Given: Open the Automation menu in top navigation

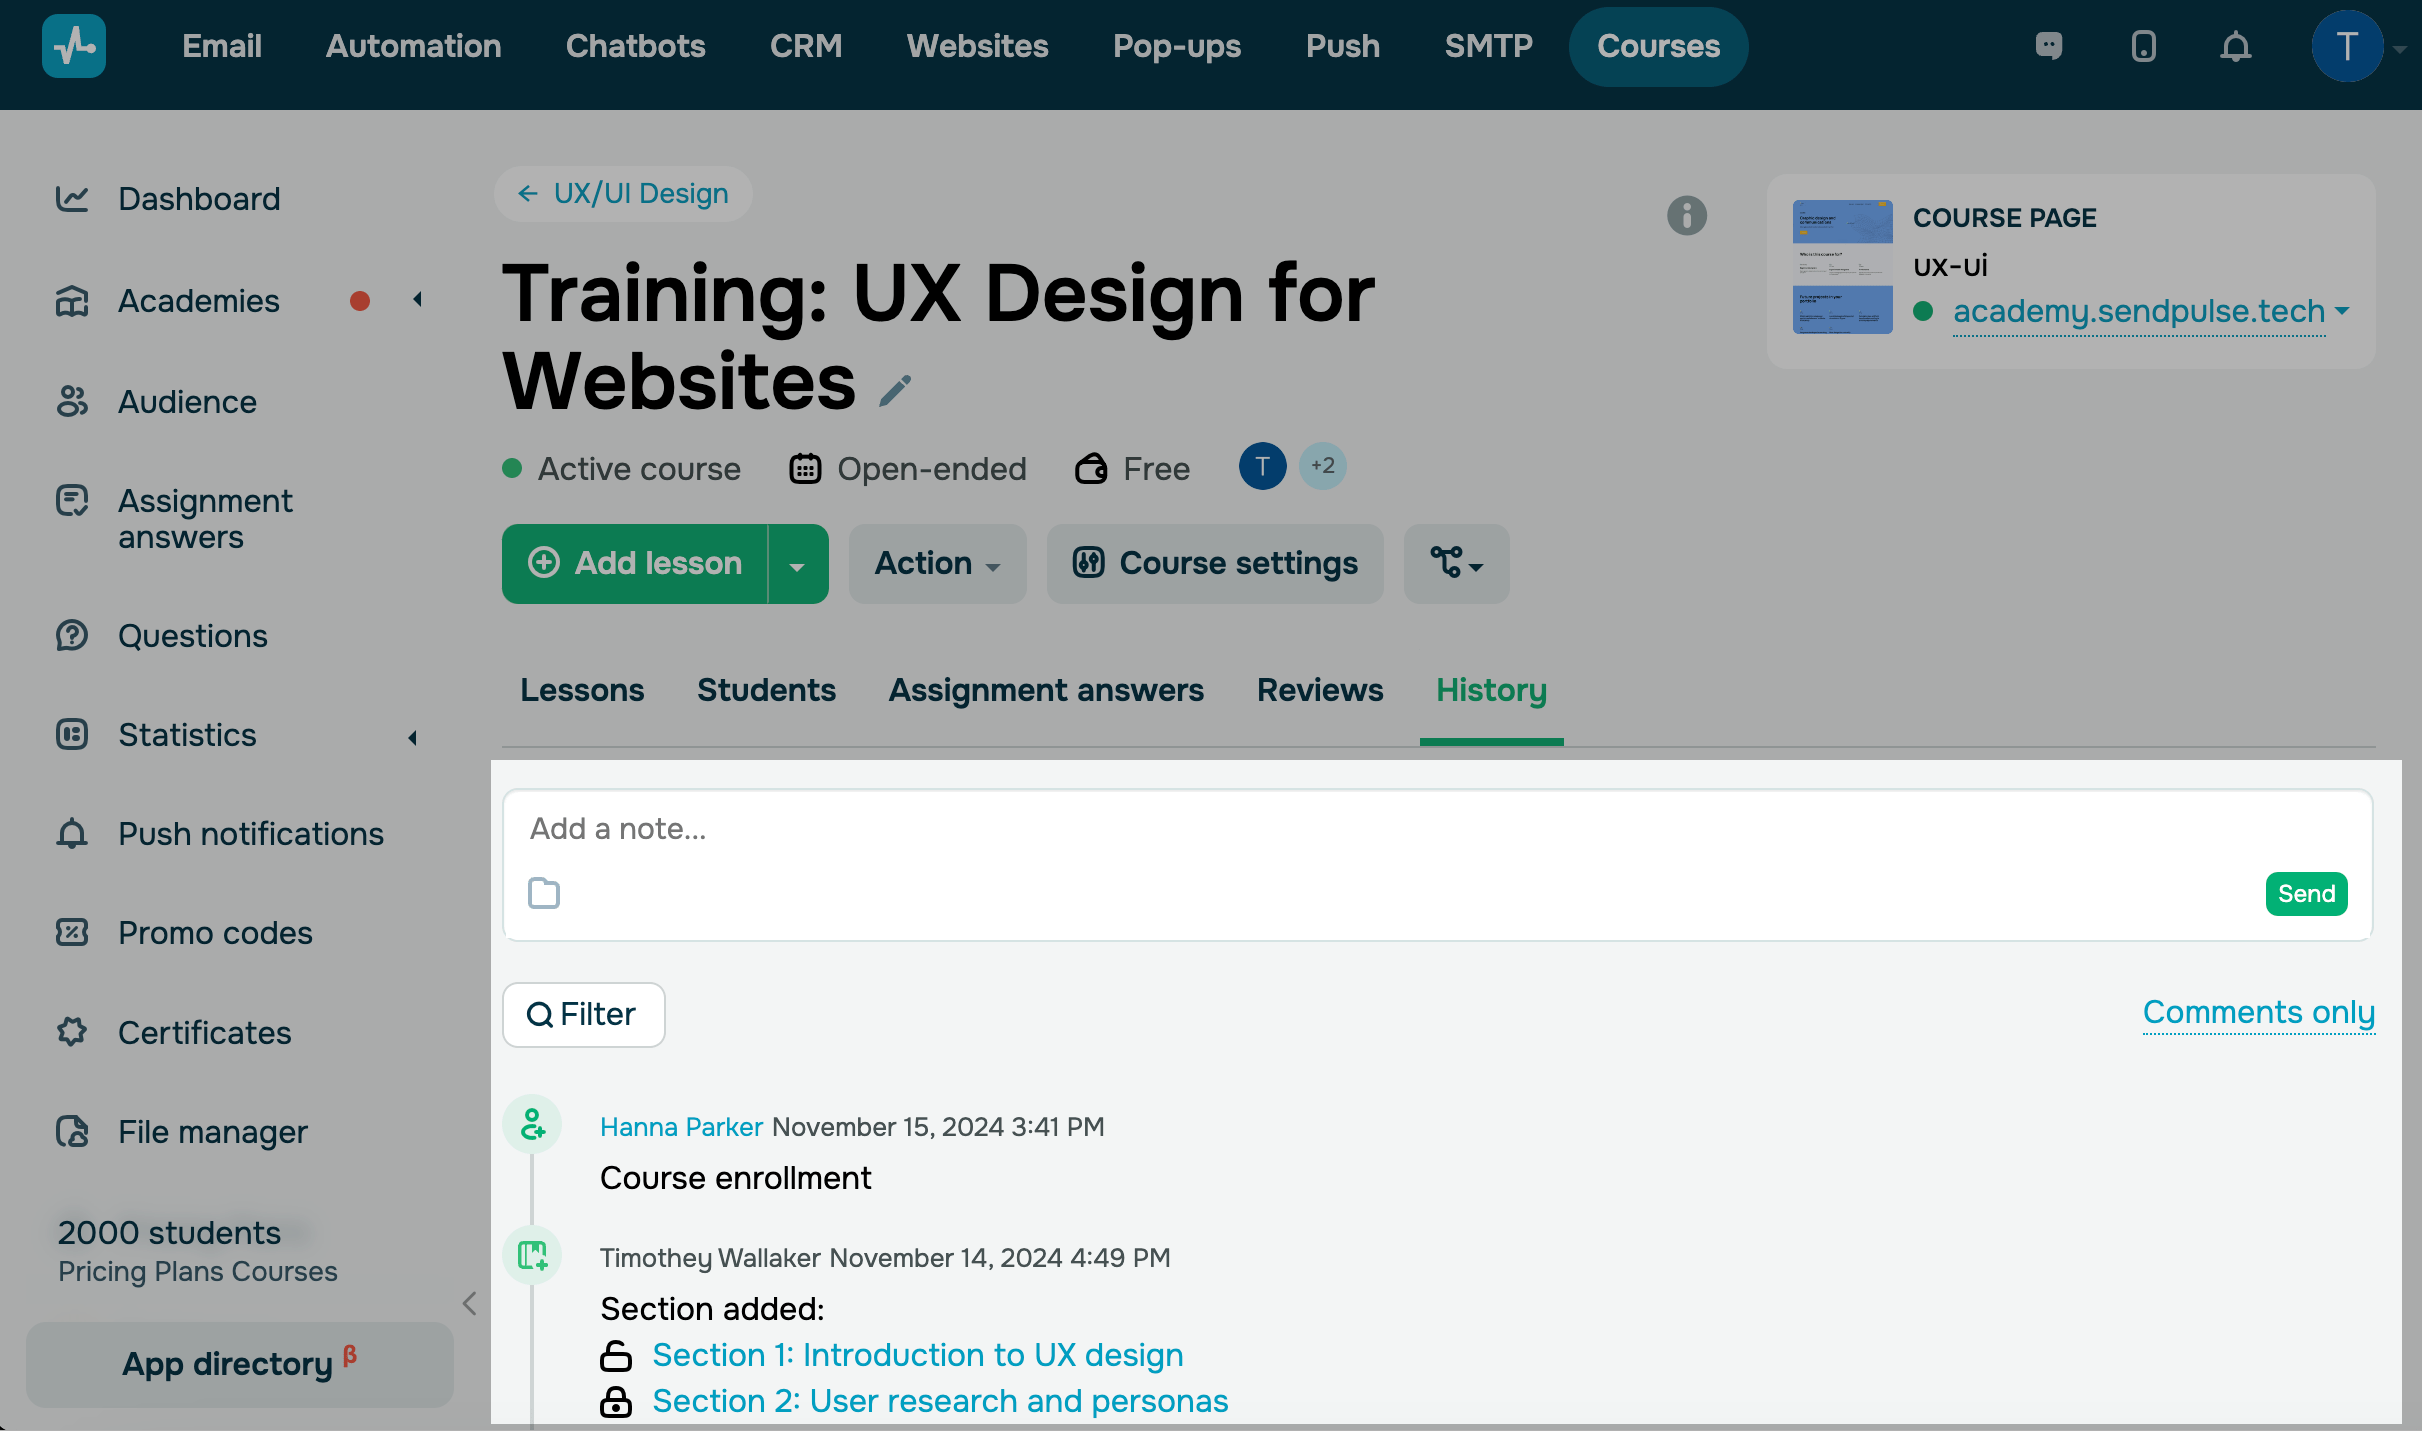Looking at the screenshot, I should (x=413, y=46).
